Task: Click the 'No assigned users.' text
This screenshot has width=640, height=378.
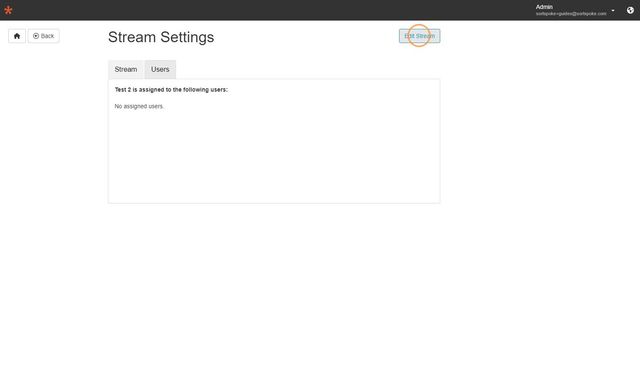Action: (x=139, y=106)
